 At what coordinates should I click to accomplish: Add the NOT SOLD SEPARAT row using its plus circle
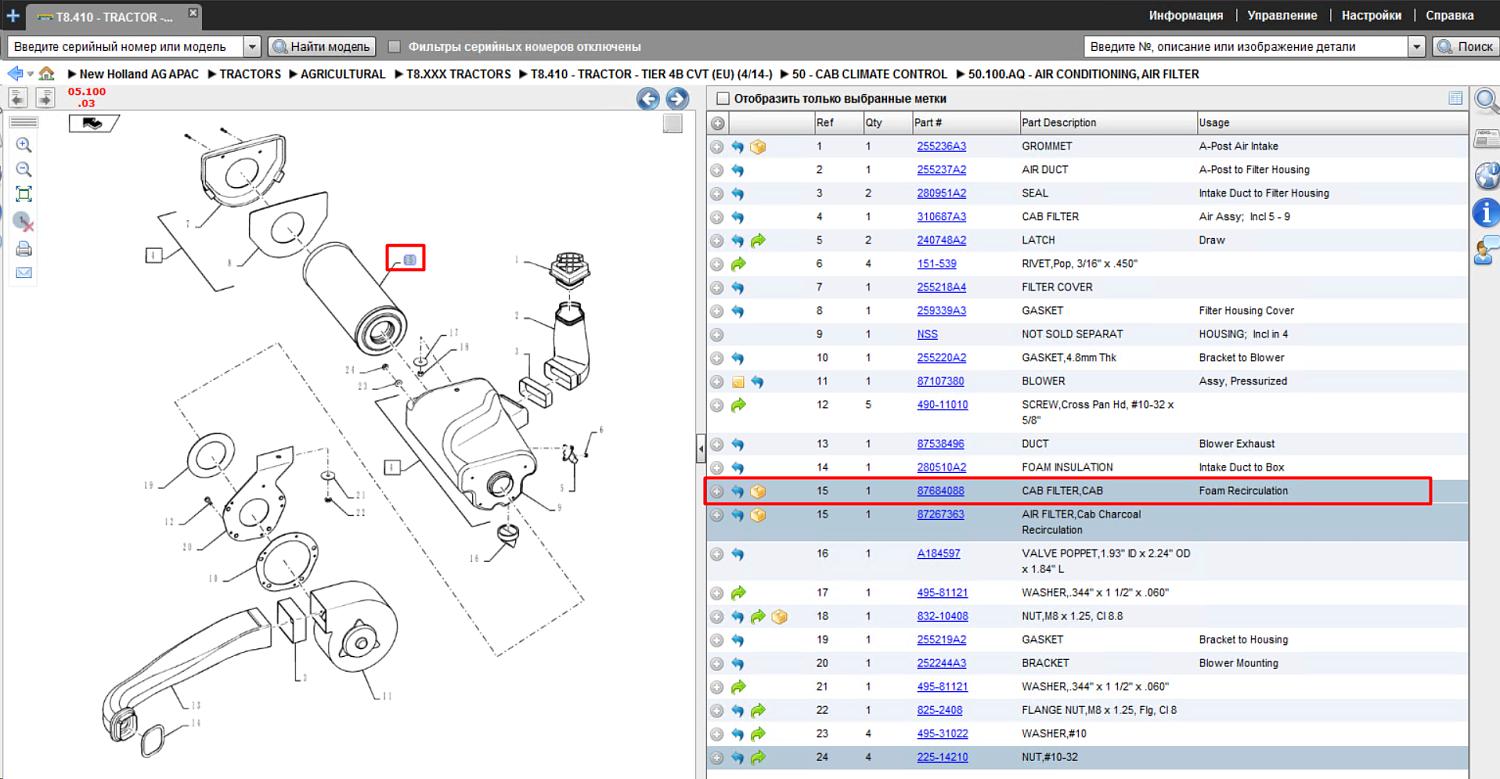pos(717,335)
